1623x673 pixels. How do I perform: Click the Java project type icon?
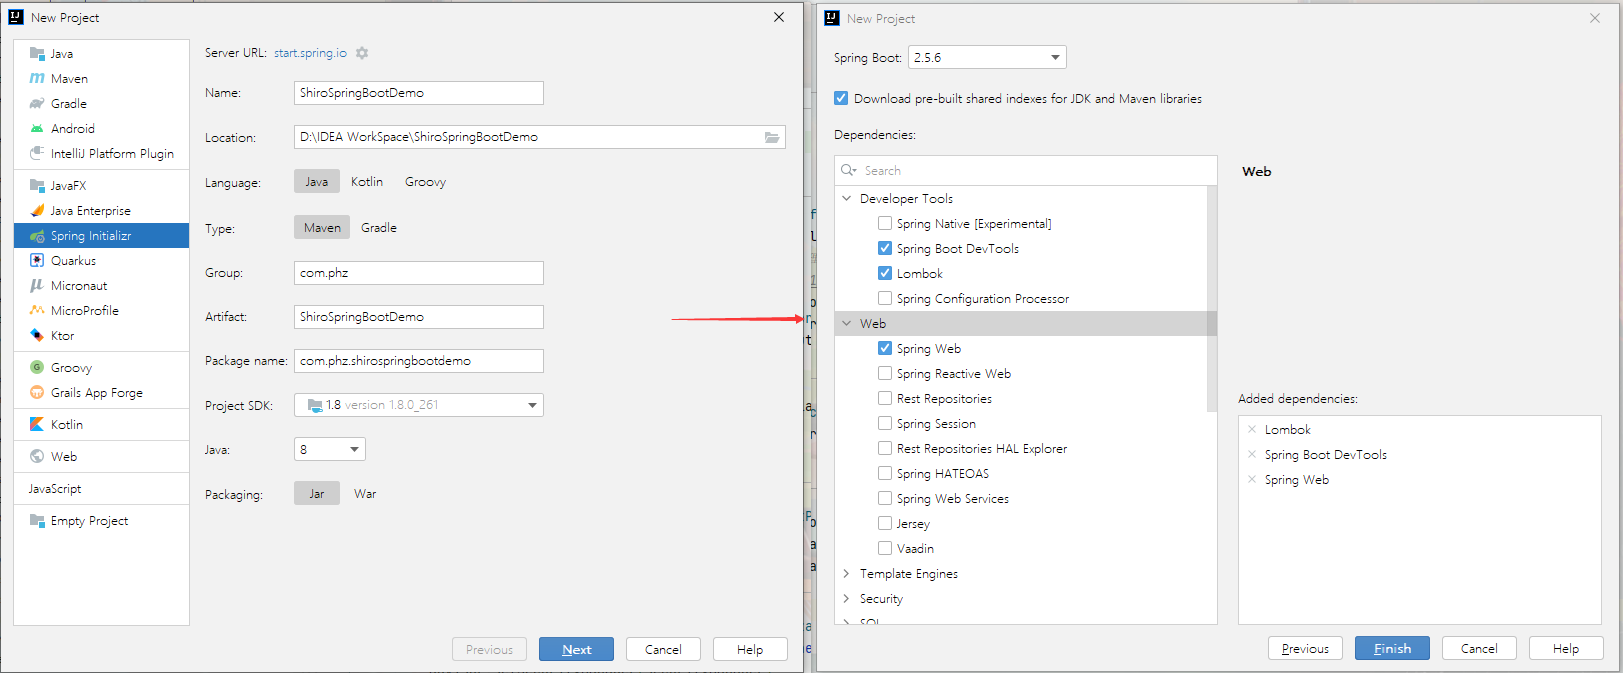pyautogui.click(x=37, y=54)
